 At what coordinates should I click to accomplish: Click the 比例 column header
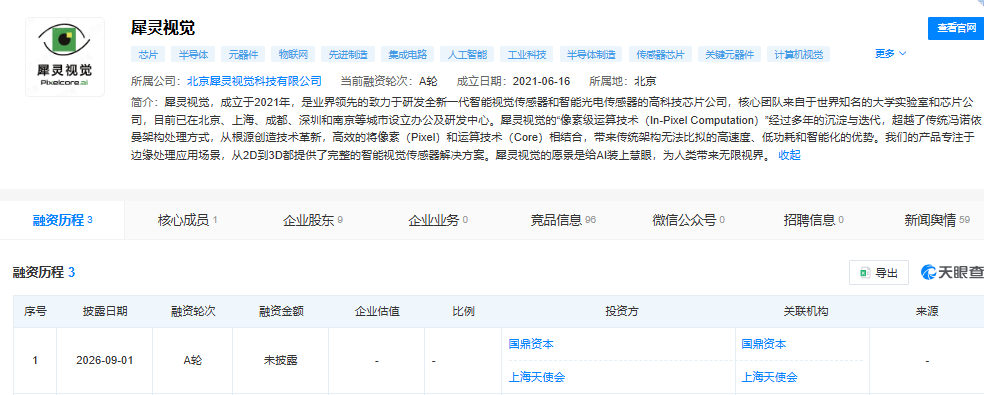click(463, 311)
